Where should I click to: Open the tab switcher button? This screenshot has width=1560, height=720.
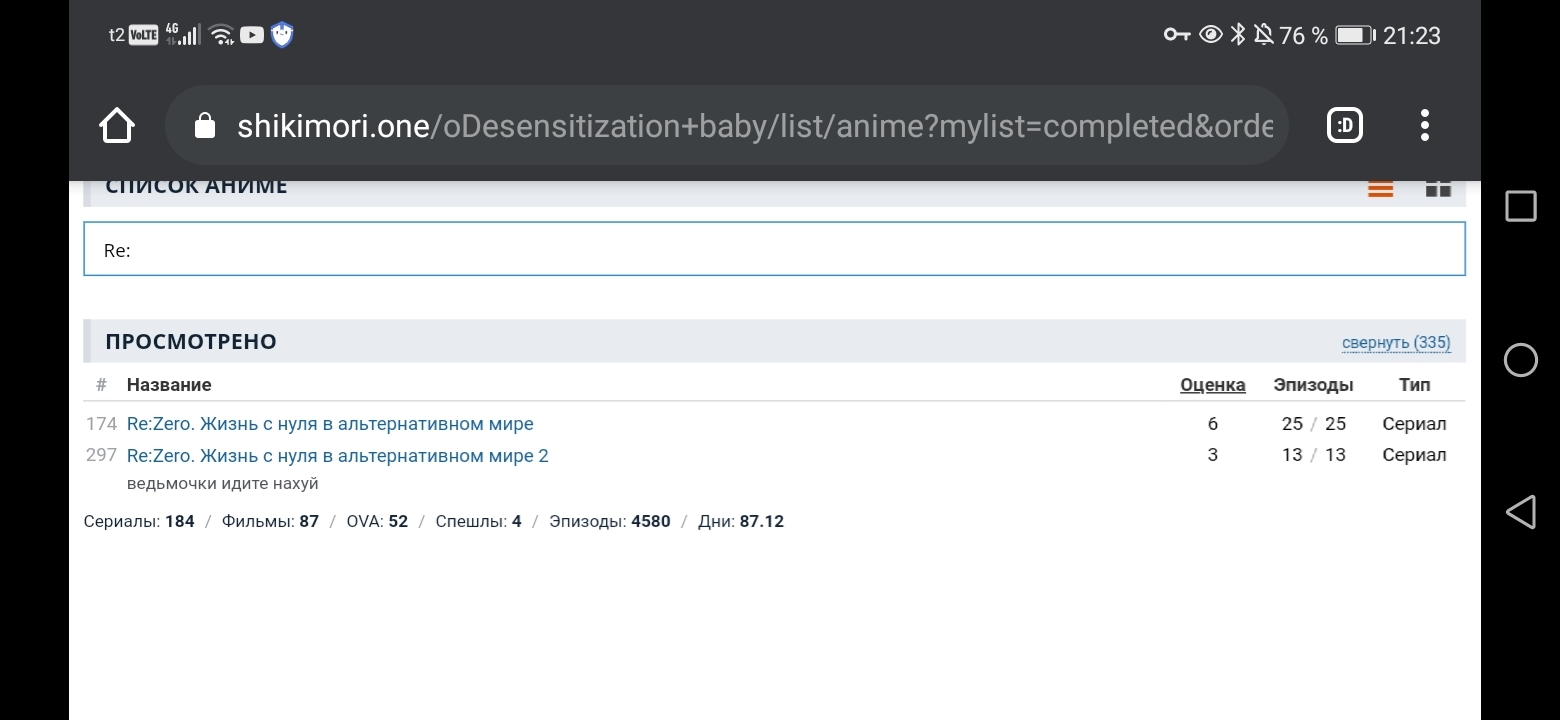pyautogui.click(x=1345, y=126)
